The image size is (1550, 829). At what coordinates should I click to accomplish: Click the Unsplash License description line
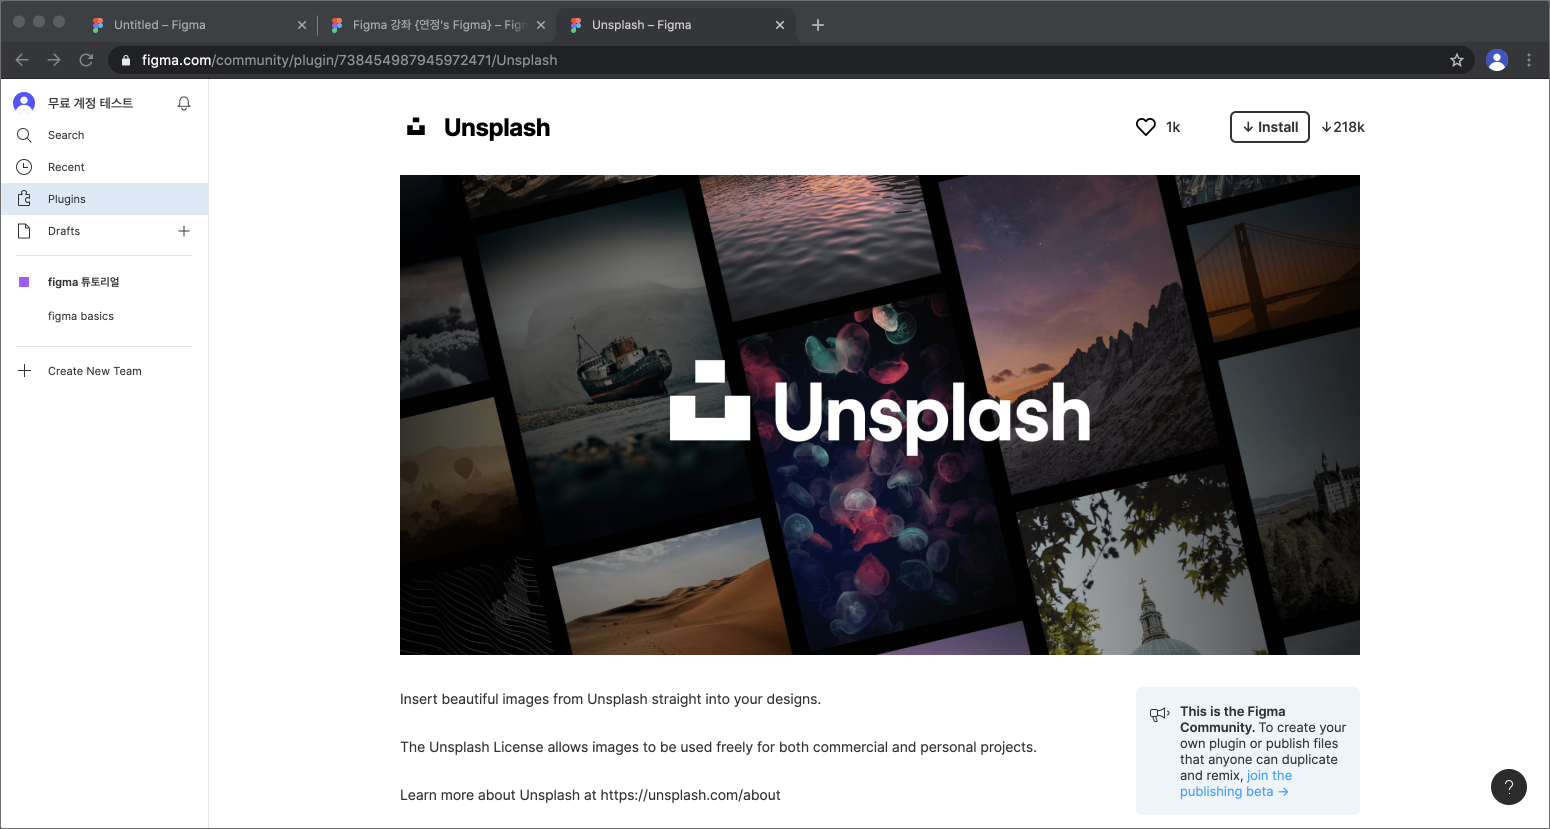click(718, 747)
